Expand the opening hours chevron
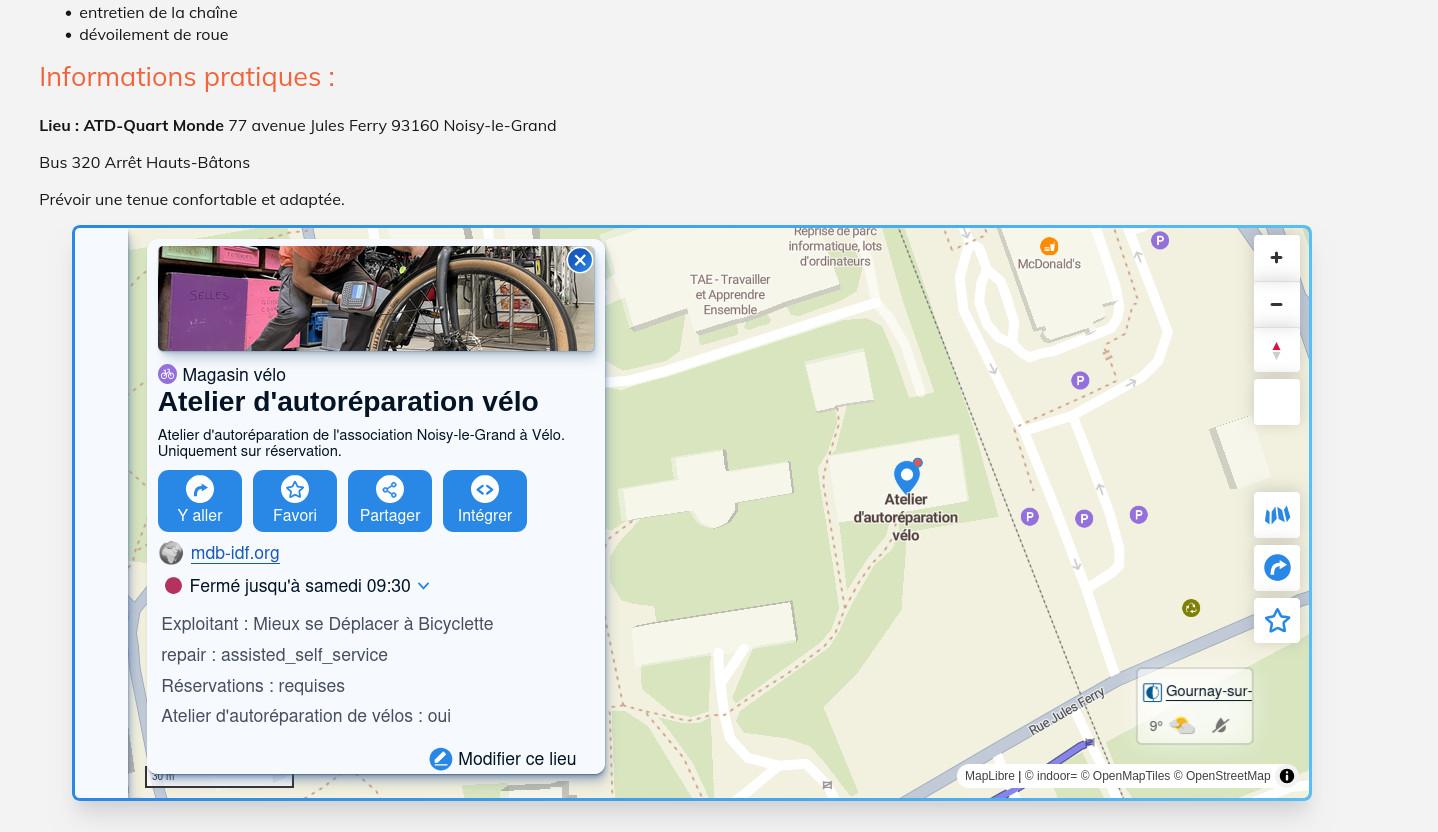Screen dimensions: 1438x832 (423, 586)
